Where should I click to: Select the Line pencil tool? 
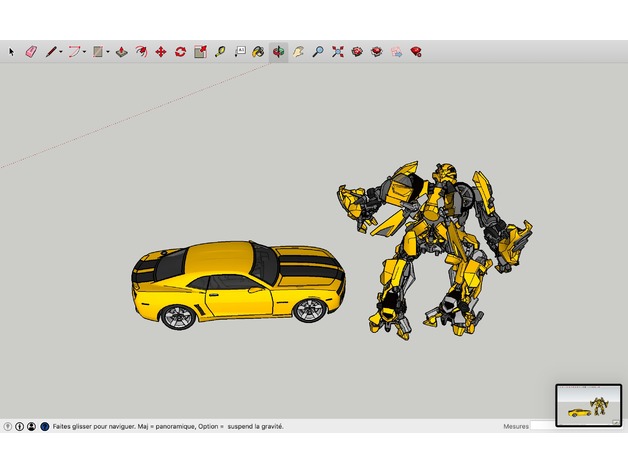point(51,52)
